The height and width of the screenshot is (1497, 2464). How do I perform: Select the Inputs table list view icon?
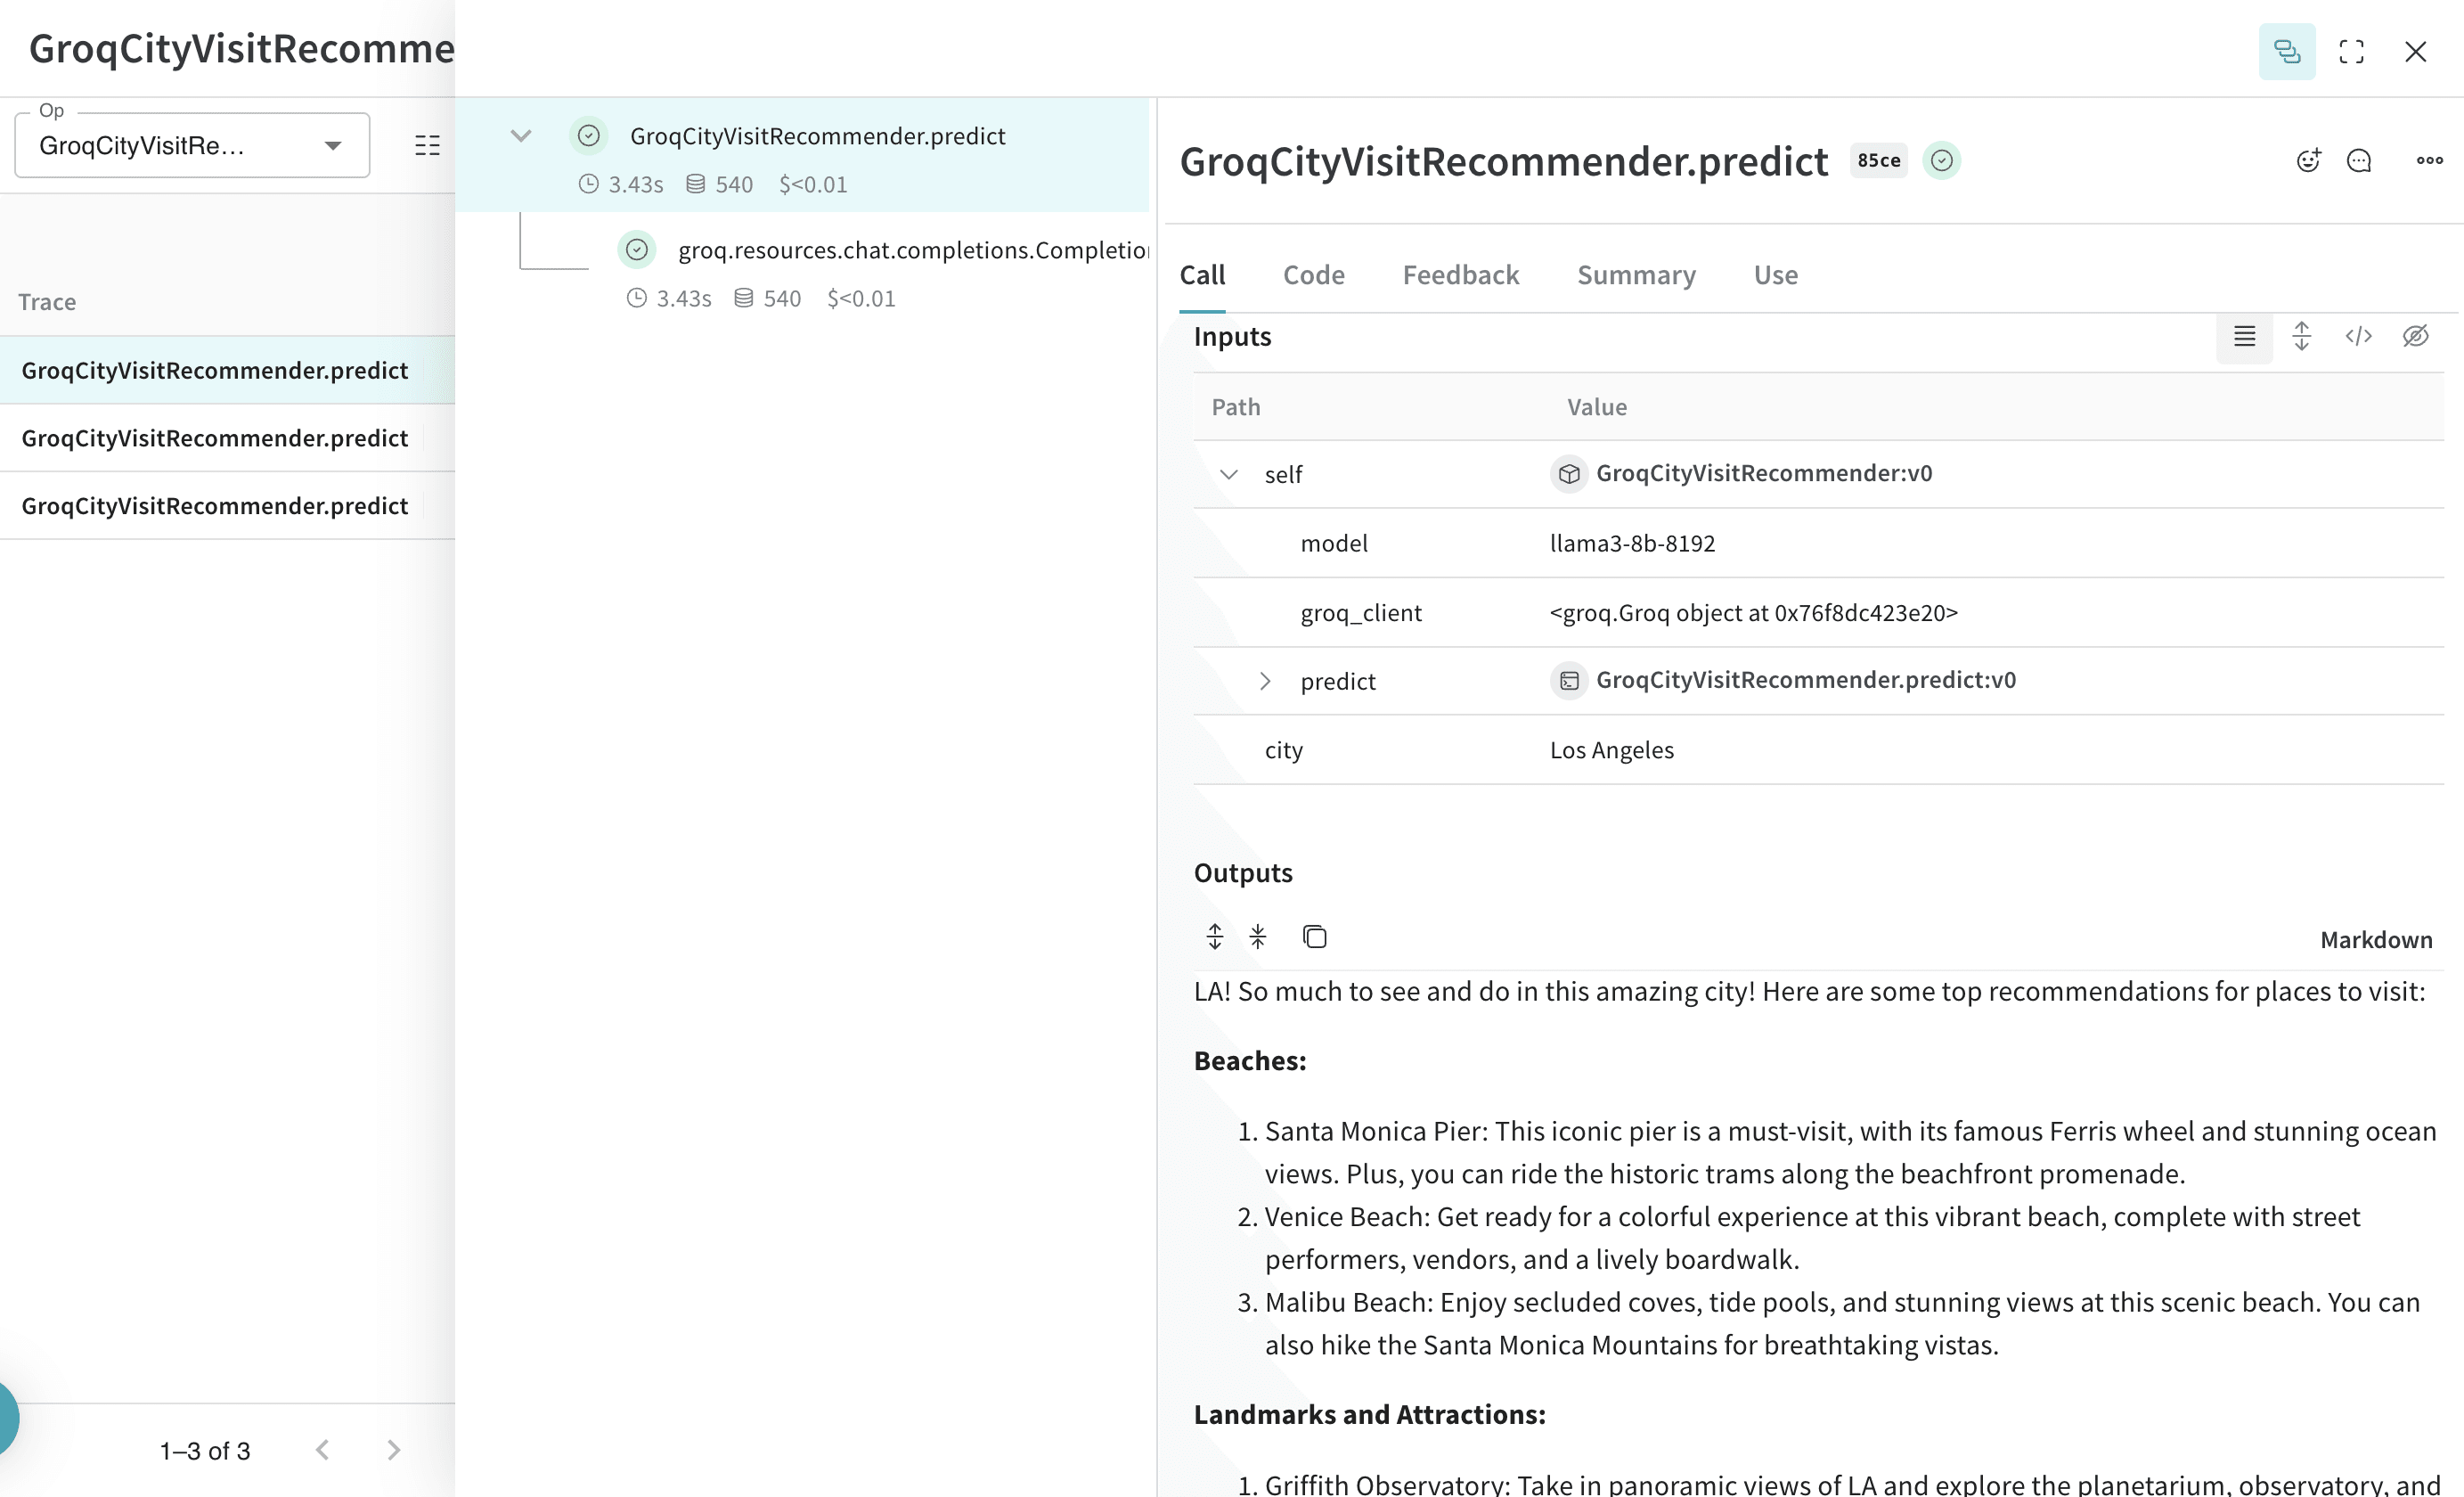pyautogui.click(x=2244, y=337)
